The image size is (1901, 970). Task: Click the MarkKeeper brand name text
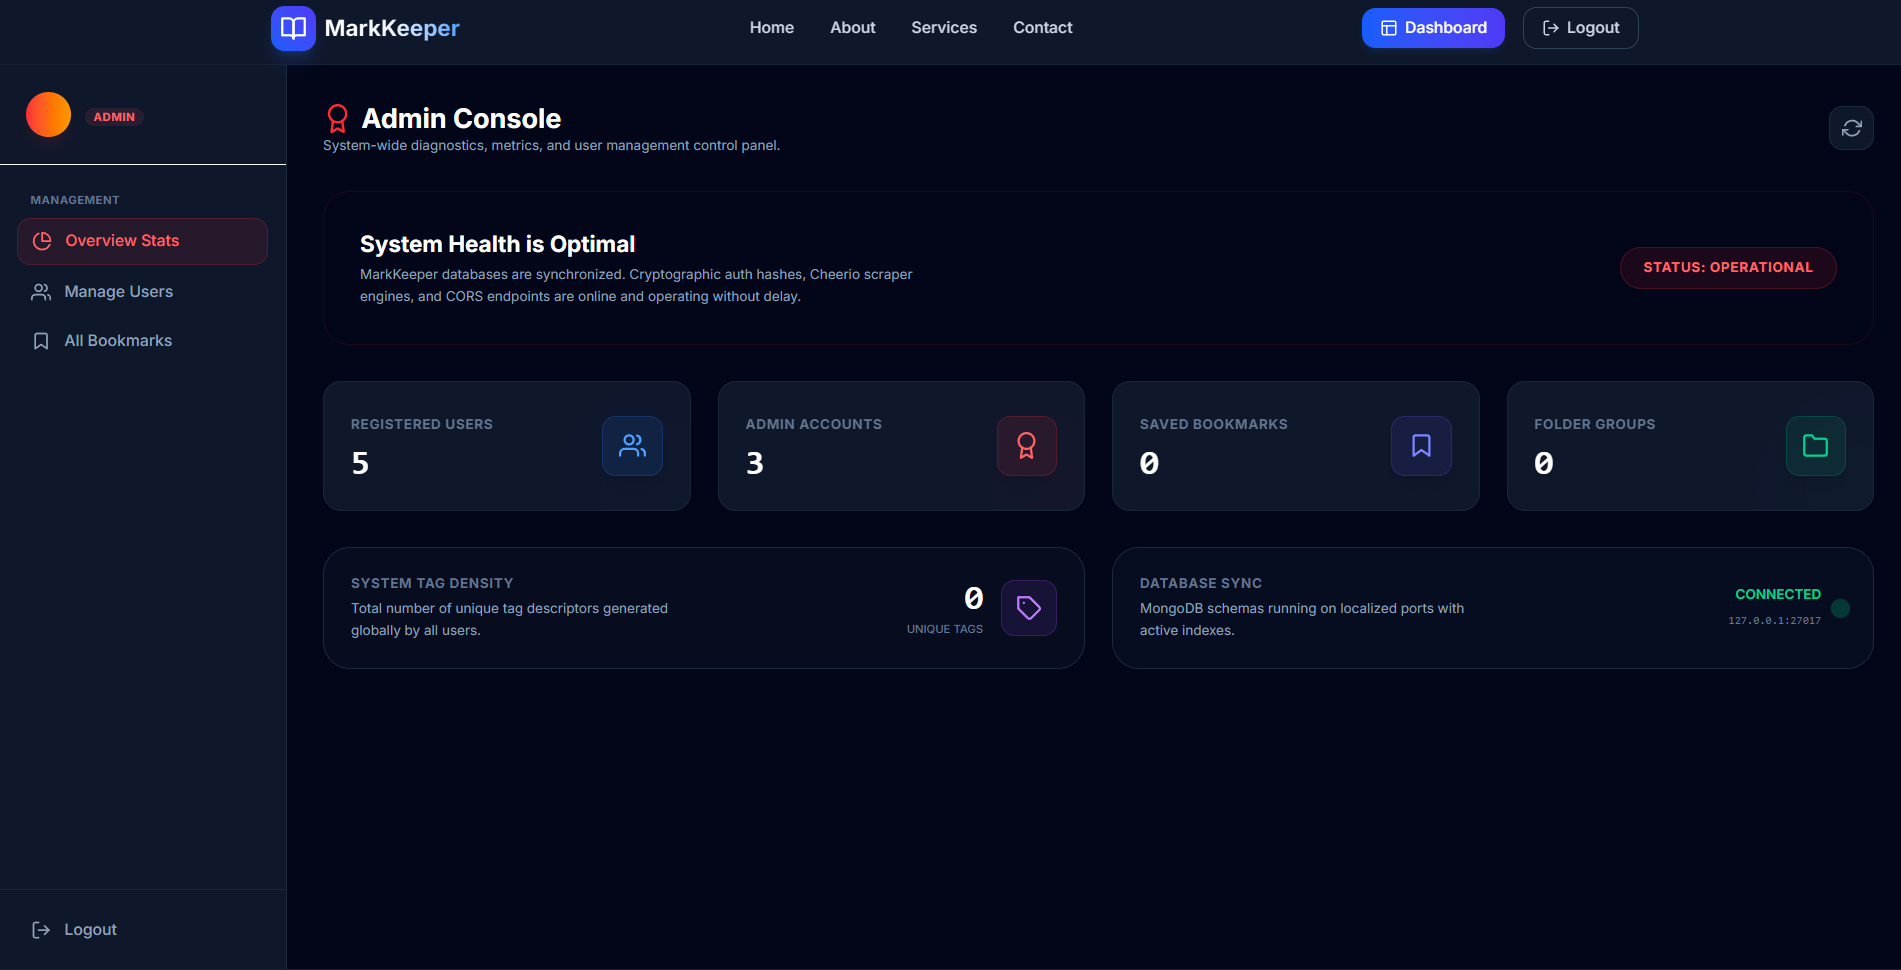[x=392, y=28]
